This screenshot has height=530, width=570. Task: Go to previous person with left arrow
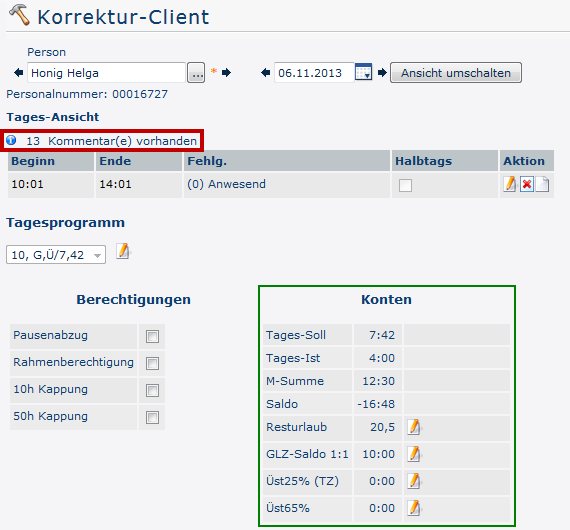click(x=19, y=73)
